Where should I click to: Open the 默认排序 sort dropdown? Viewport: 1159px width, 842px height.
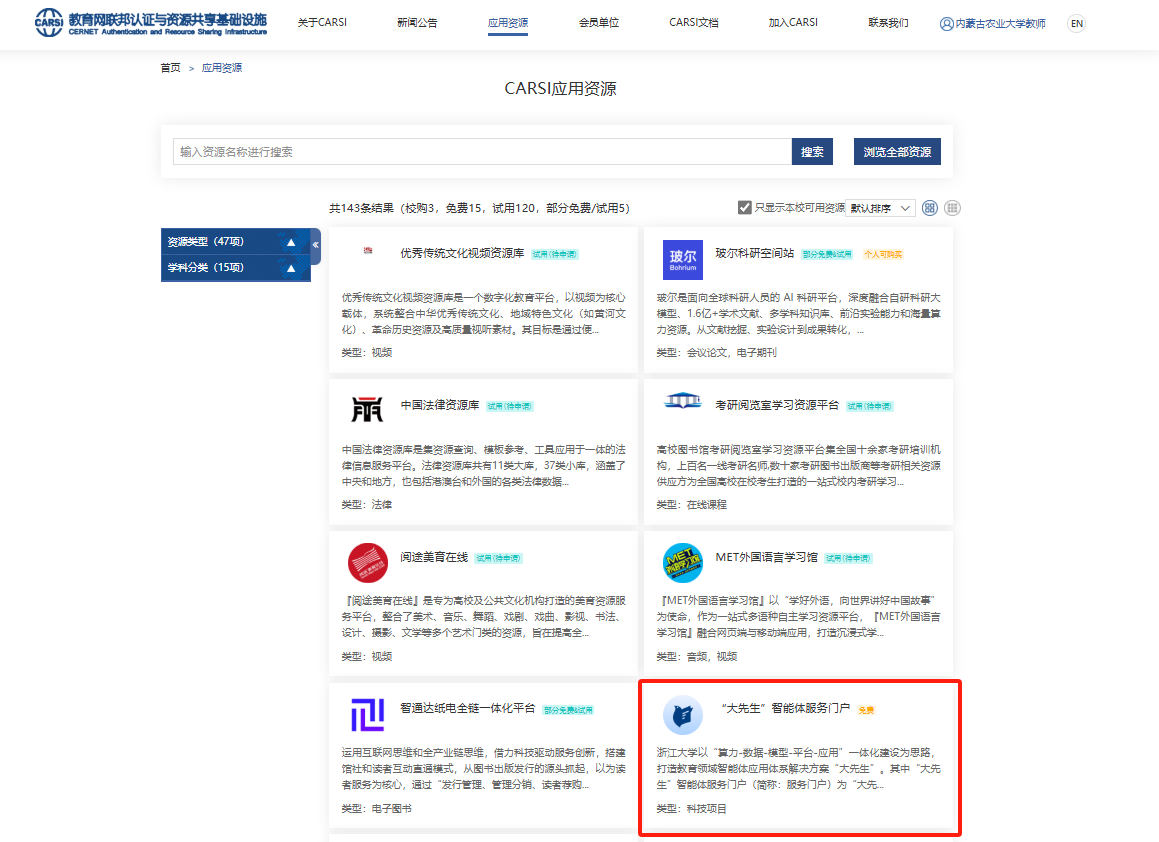pyautogui.click(x=880, y=208)
